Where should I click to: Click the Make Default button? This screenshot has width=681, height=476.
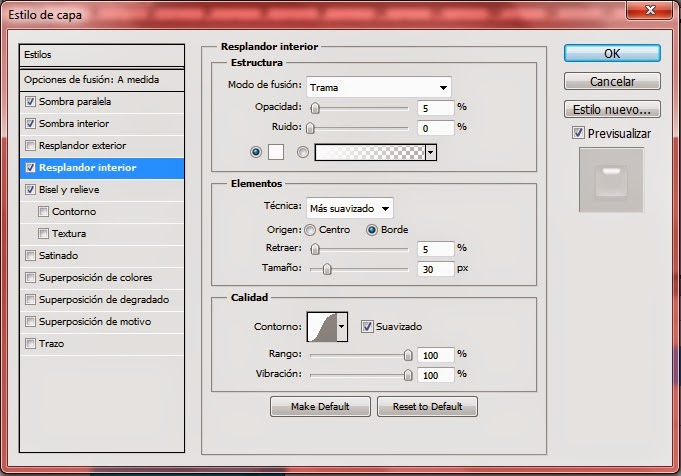320,407
